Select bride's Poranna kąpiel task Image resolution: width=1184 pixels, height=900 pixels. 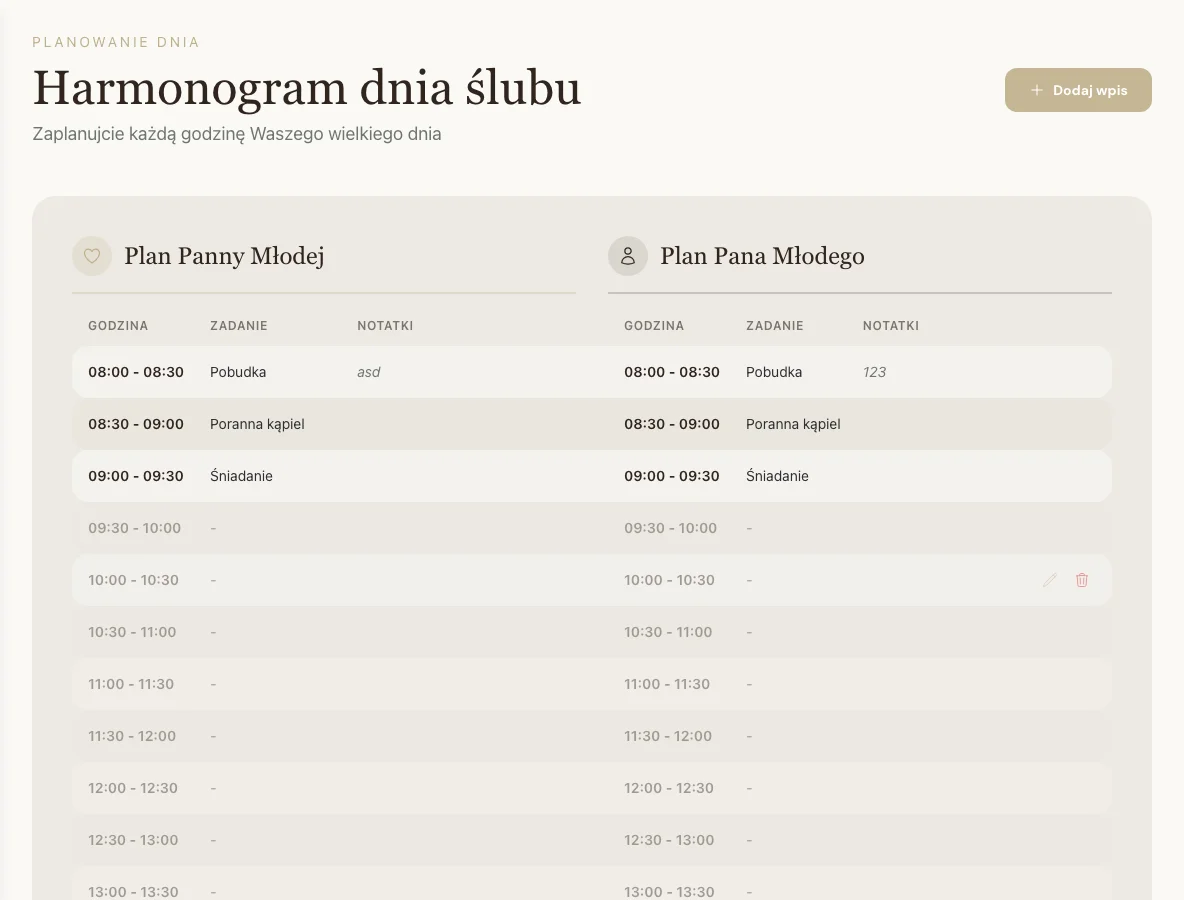pyautogui.click(x=257, y=424)
